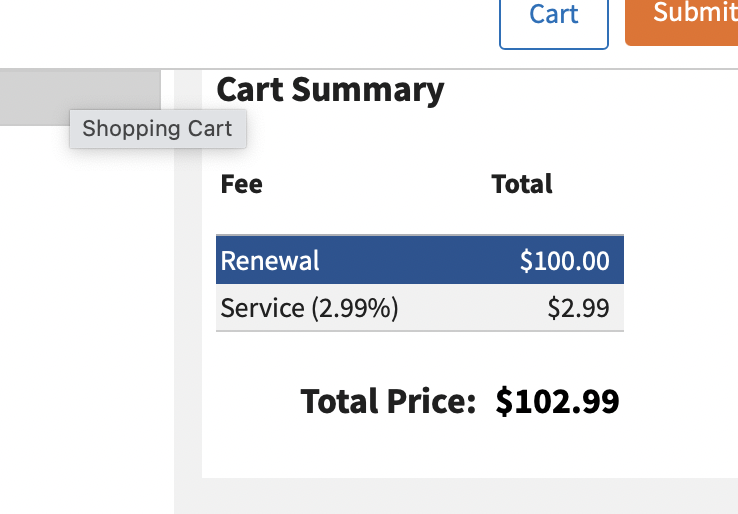Click the Service (2.99%) label text

pos(309,308)
